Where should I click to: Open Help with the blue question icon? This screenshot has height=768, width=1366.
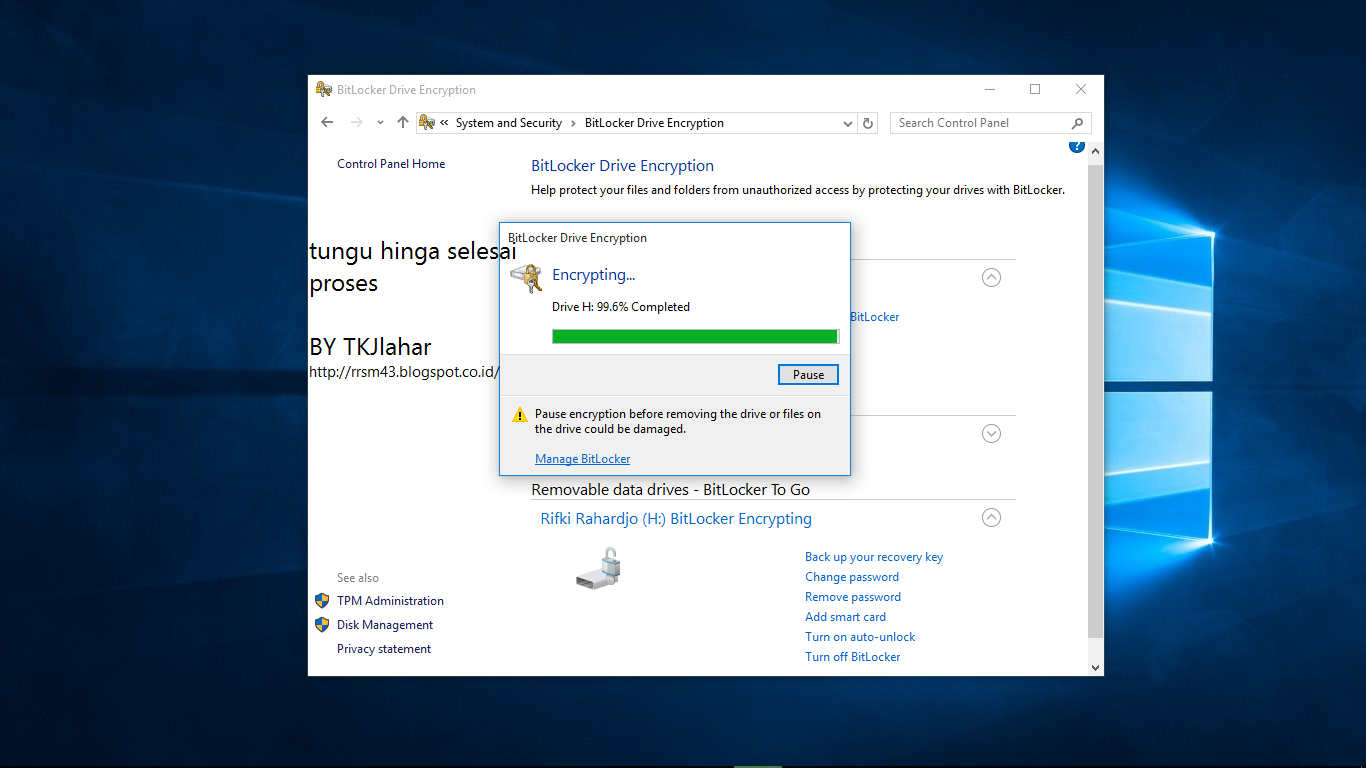[x=1076, y=146]
